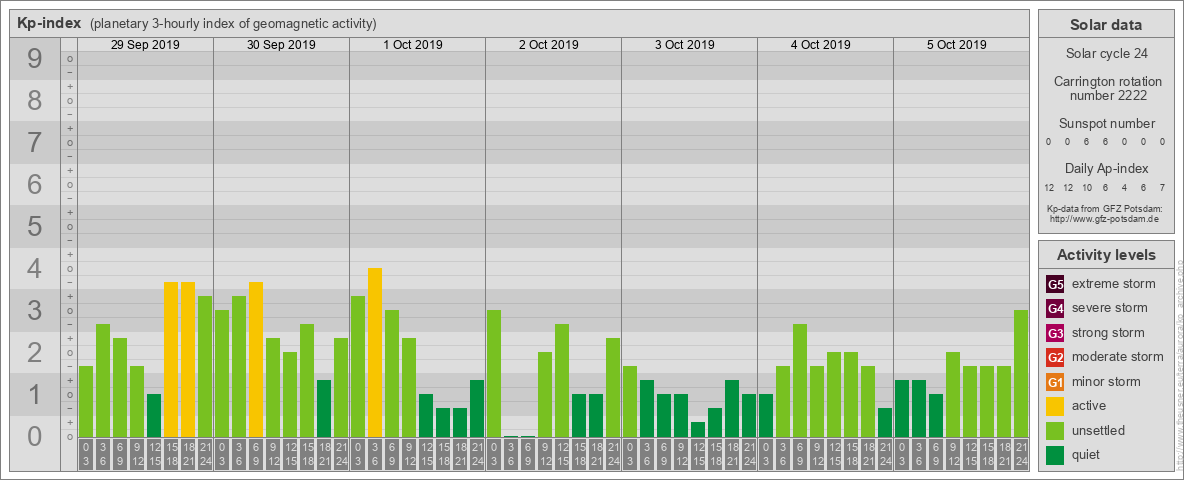Click the Kp-index chart title
Viewport: 1184px width, 480px height.
tap(49, 23)
